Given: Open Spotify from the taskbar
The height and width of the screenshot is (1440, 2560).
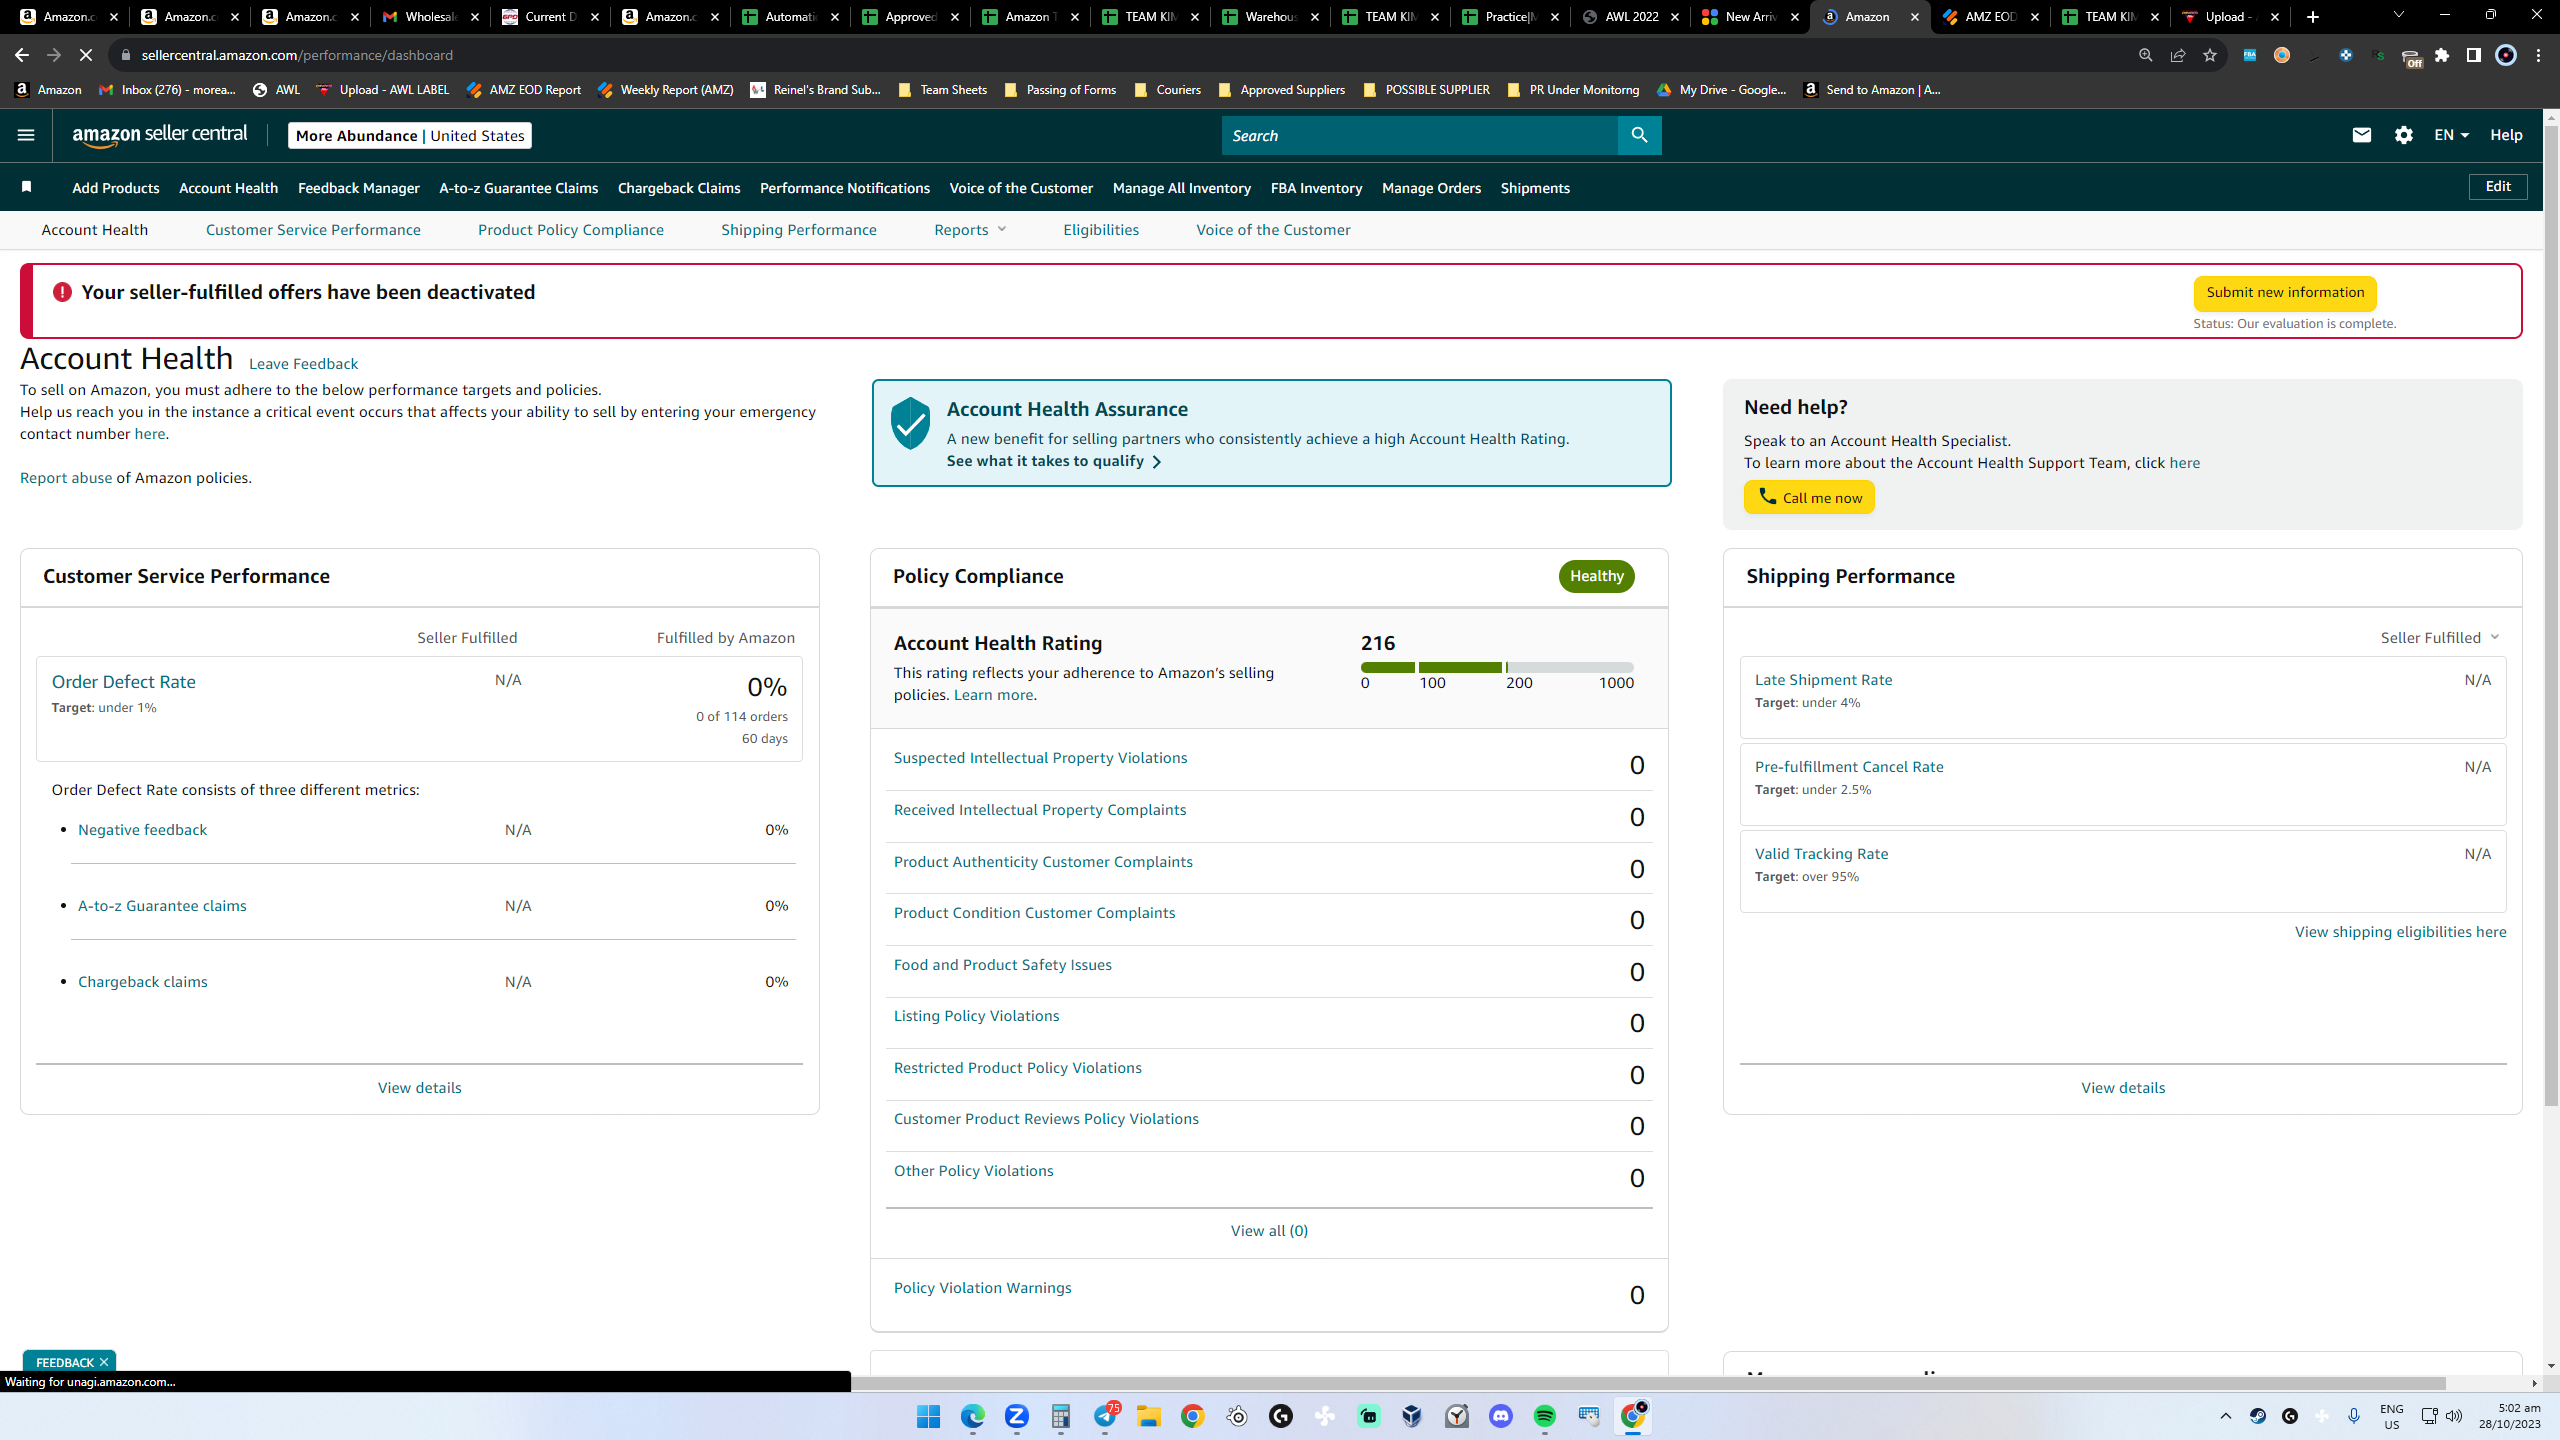Looking at the screenshot, I should 1545,1416.
